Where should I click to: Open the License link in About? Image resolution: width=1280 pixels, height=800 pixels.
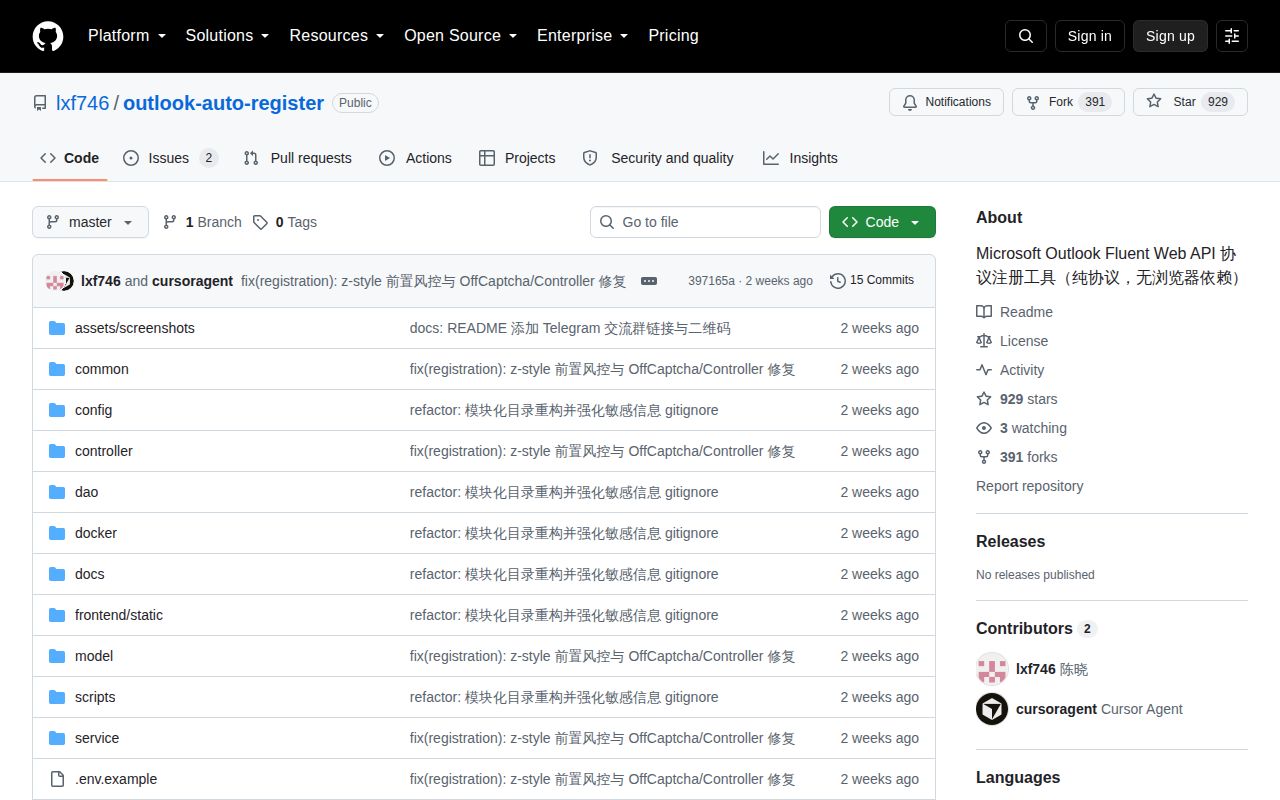pyautogui.click(x=1012, y=341)
